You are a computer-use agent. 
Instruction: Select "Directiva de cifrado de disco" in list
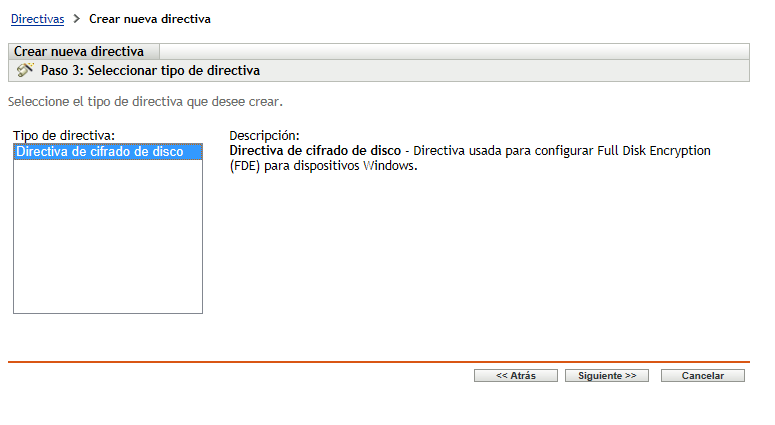click(x=100, y=152)
